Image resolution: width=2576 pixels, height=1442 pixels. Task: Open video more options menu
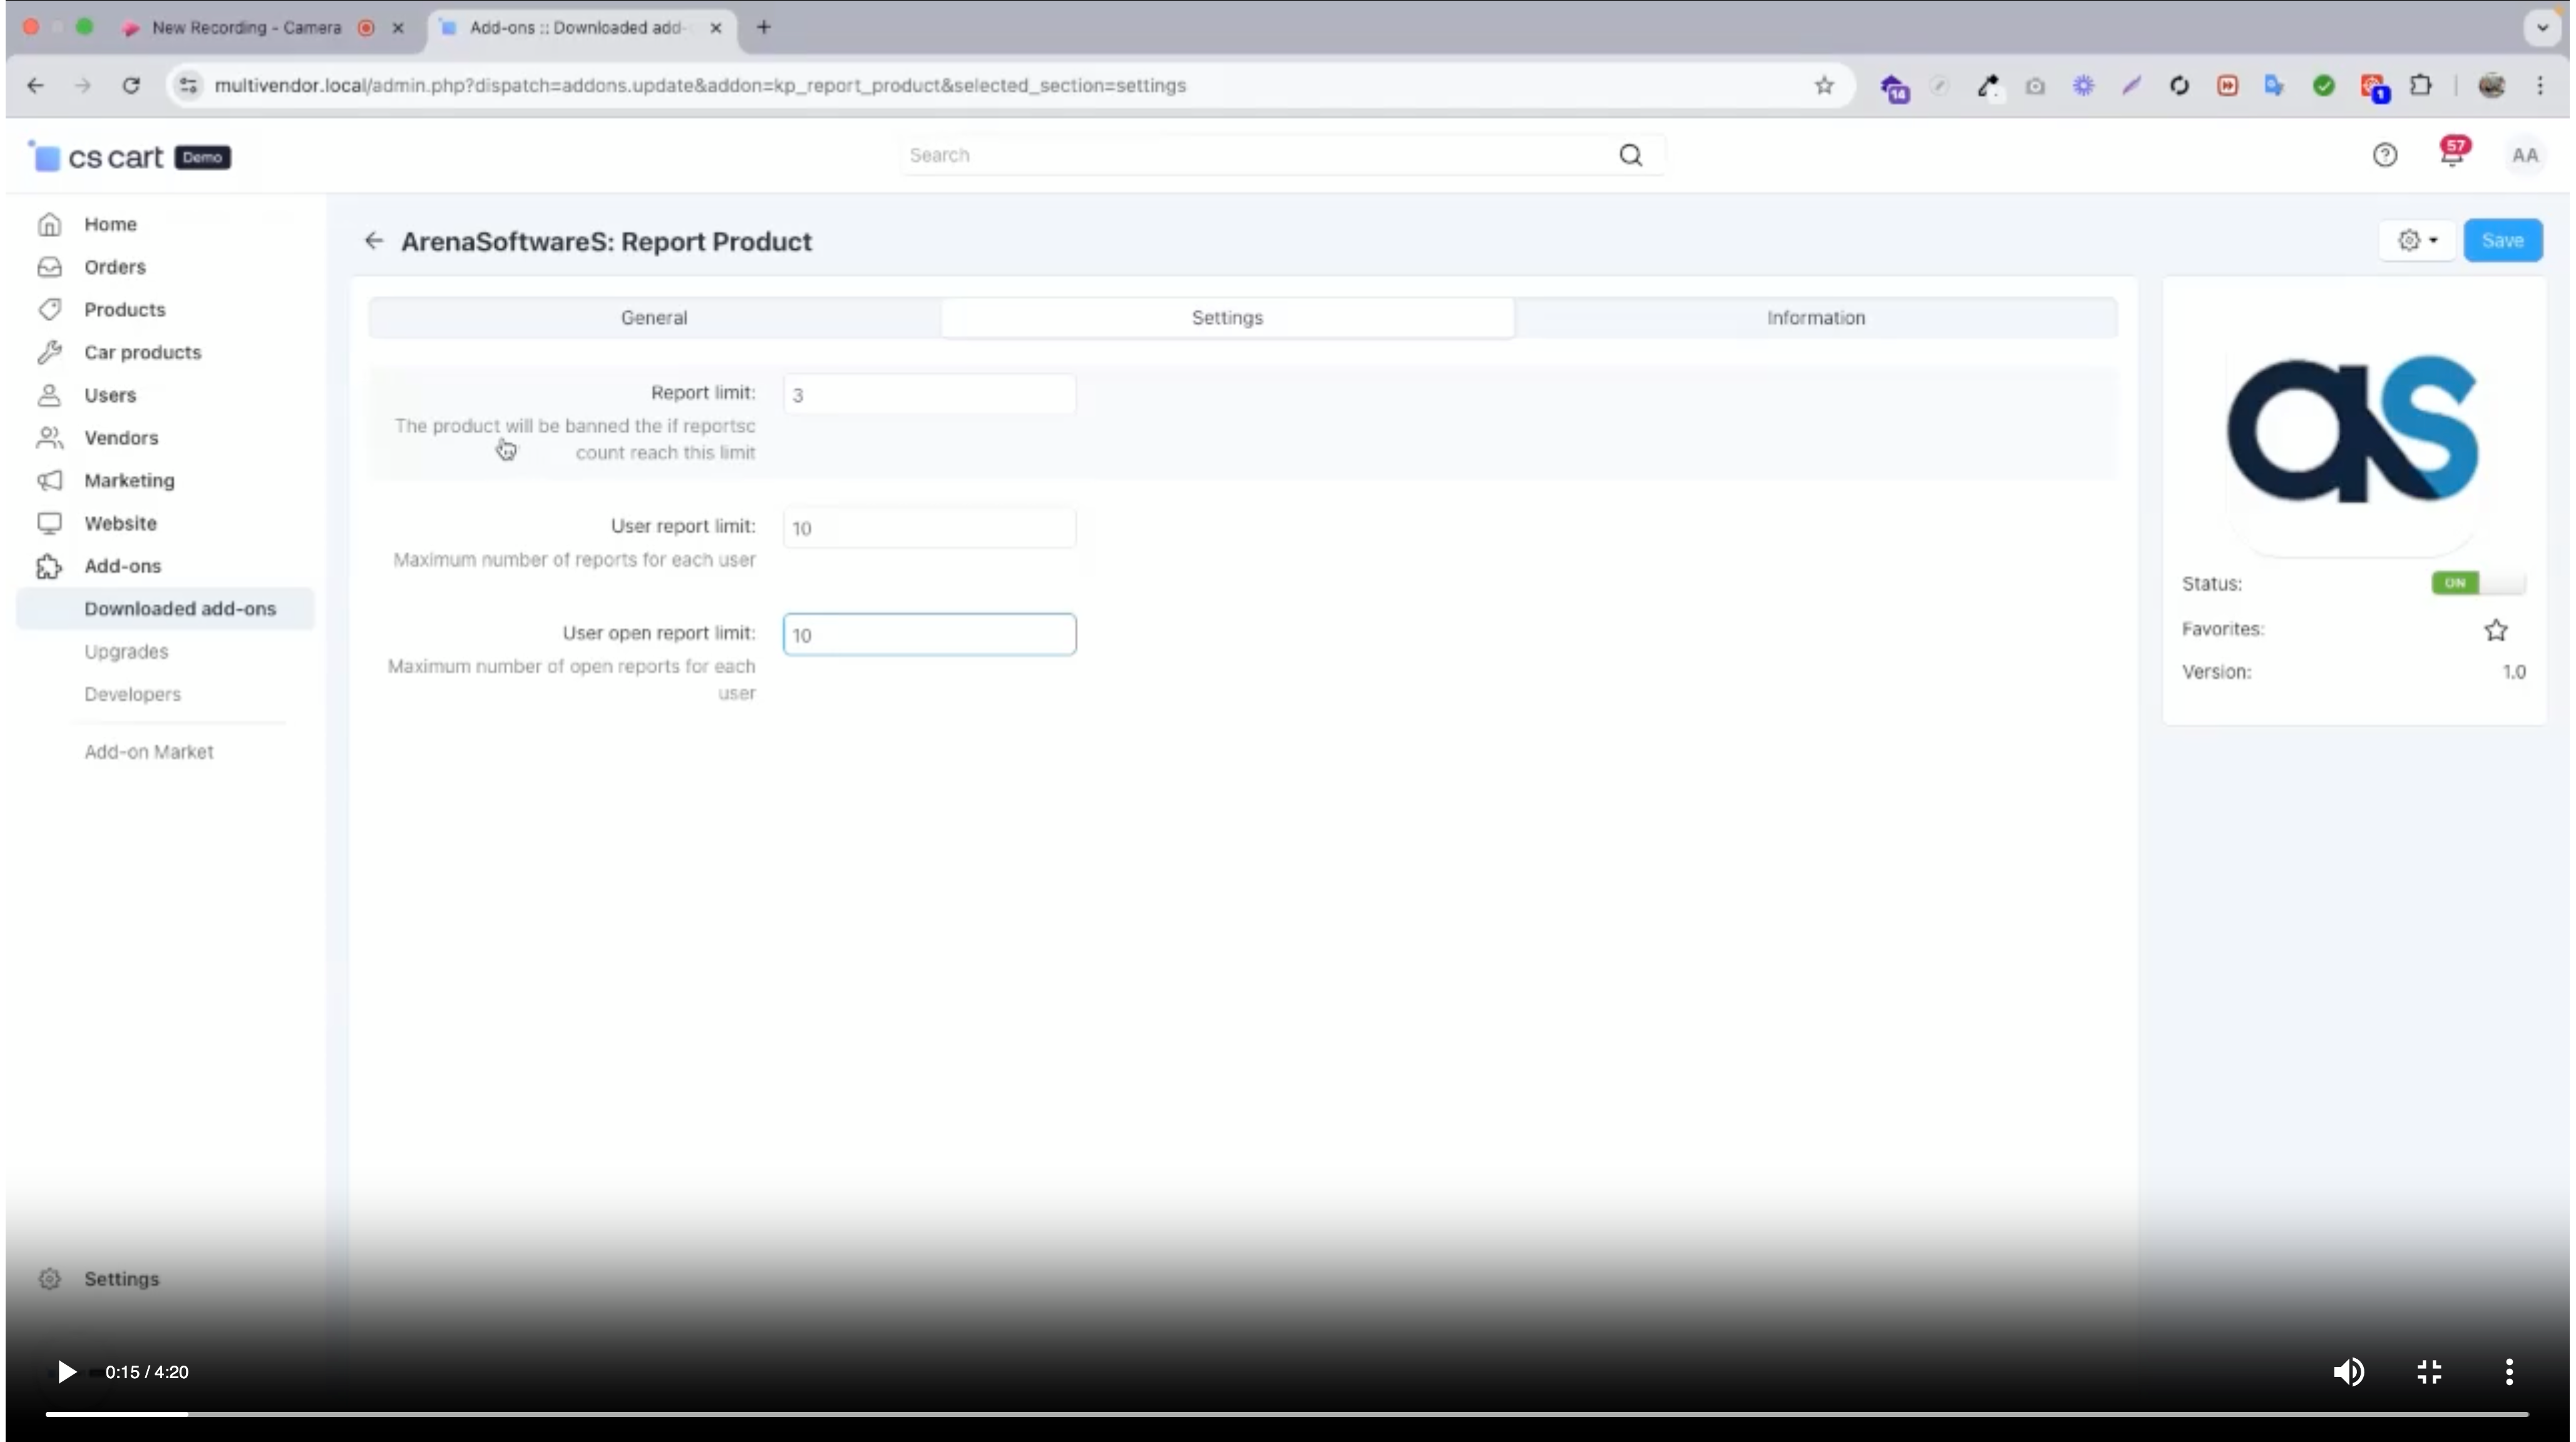coord(2508,1372)
